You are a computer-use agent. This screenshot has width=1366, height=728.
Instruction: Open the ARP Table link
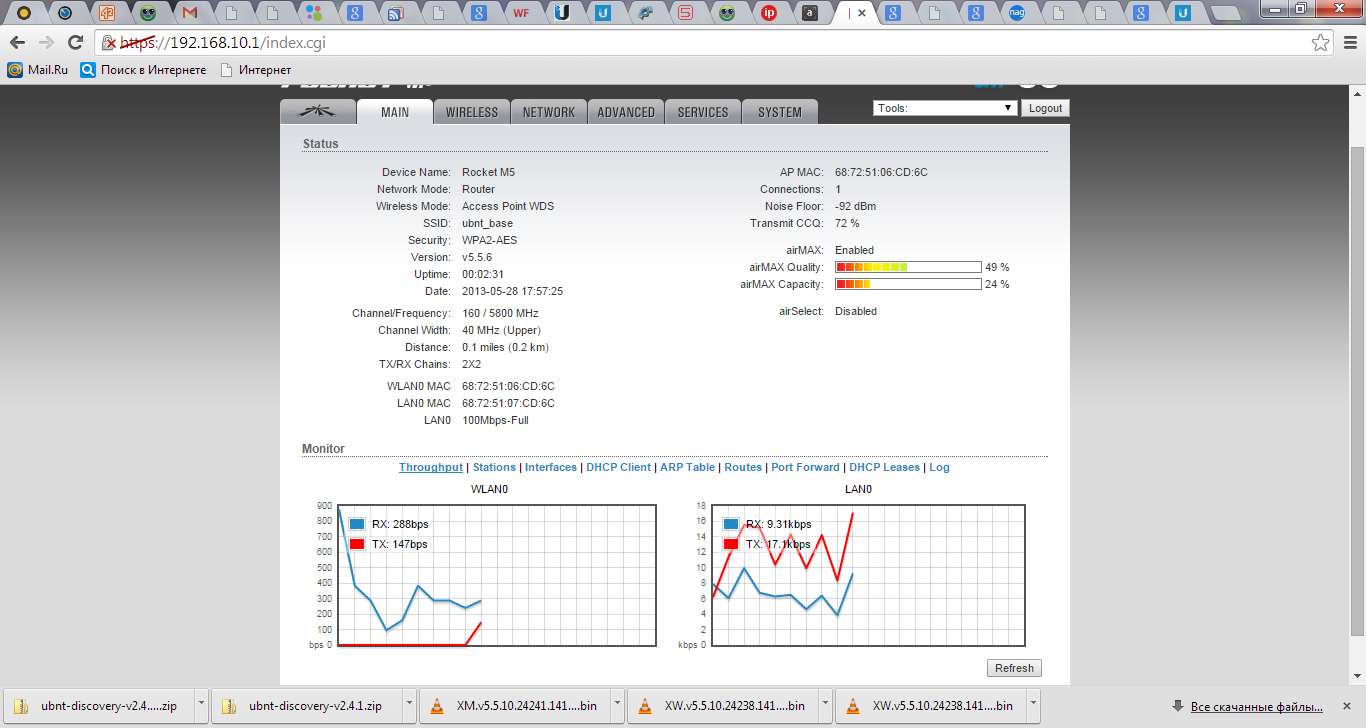point(688,467)
